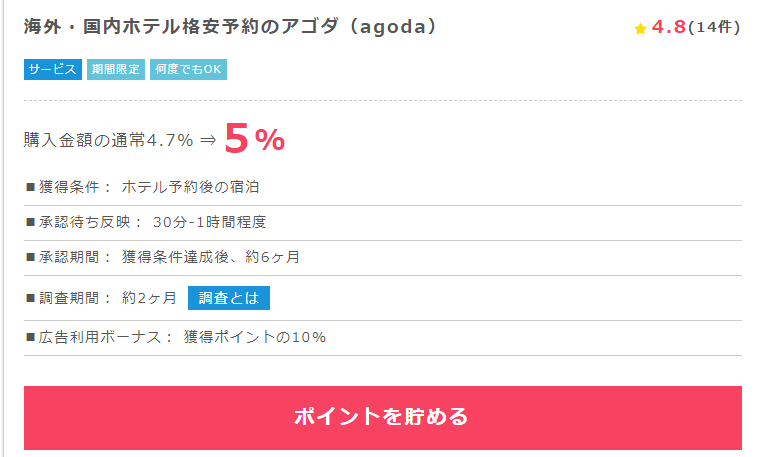Click the large red 5% rate
760x457 pixels.
coord(254,139)
